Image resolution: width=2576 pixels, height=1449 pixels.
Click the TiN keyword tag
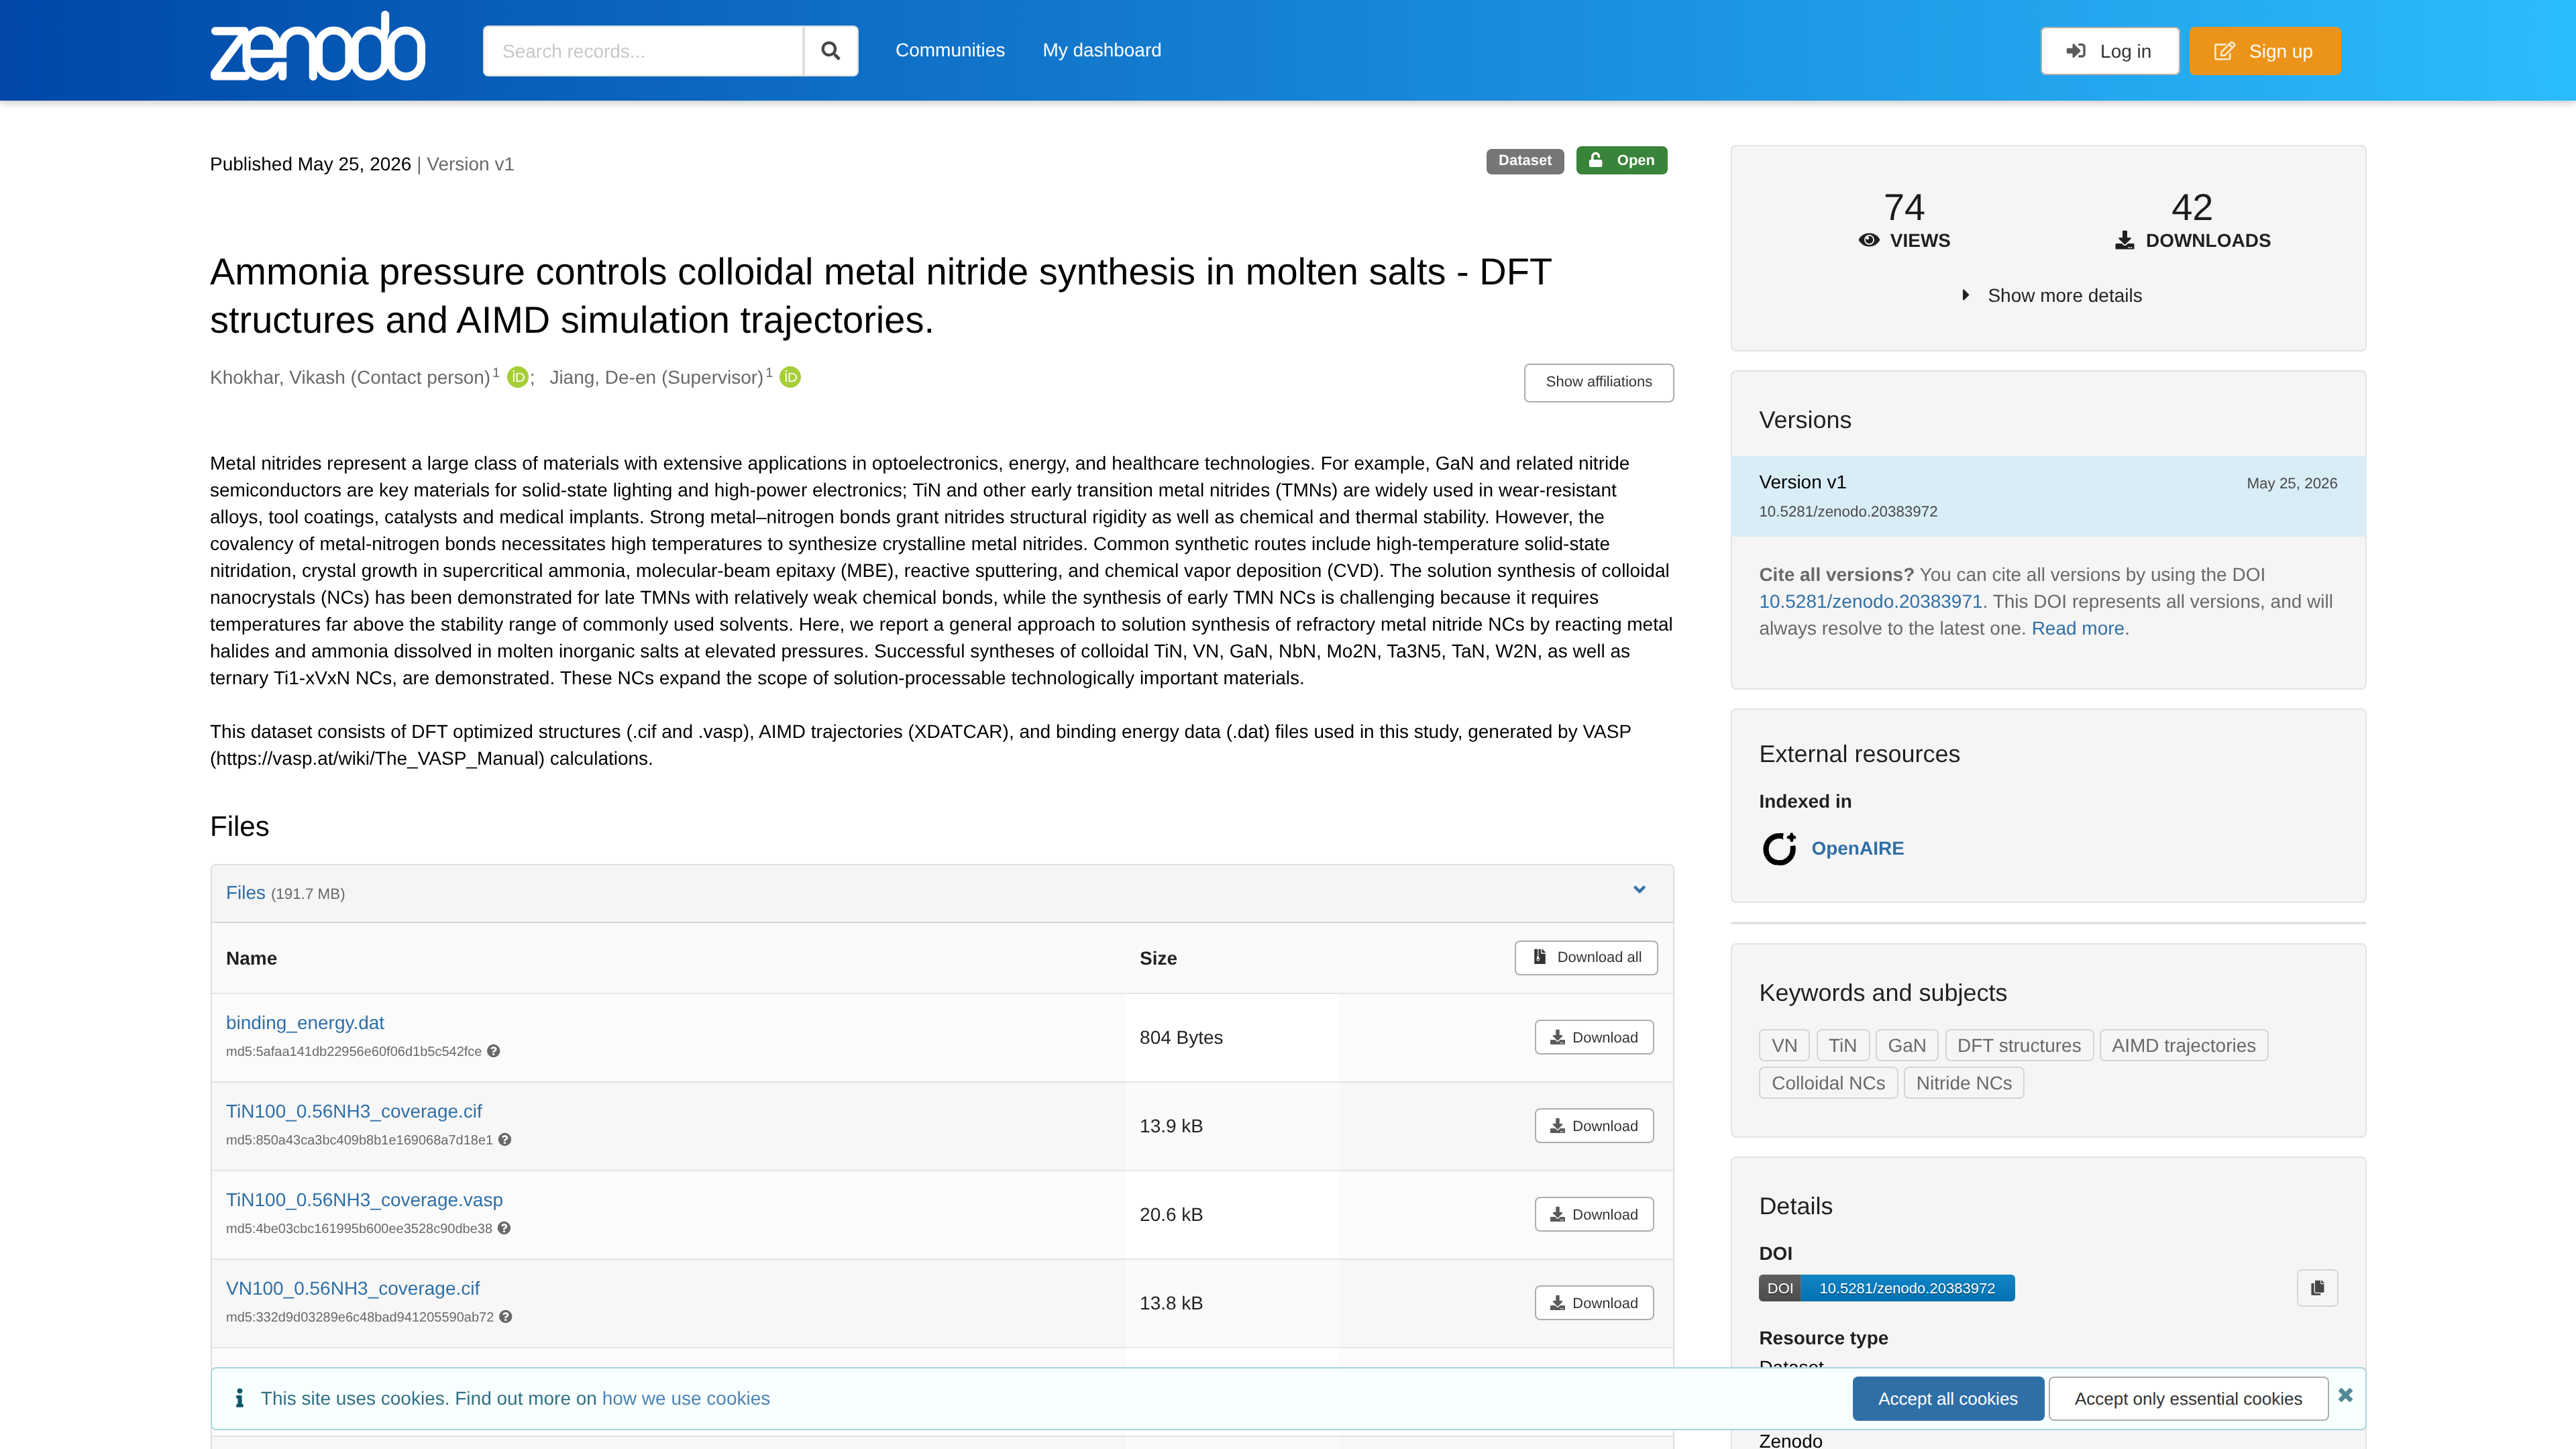[1842, 1045]
